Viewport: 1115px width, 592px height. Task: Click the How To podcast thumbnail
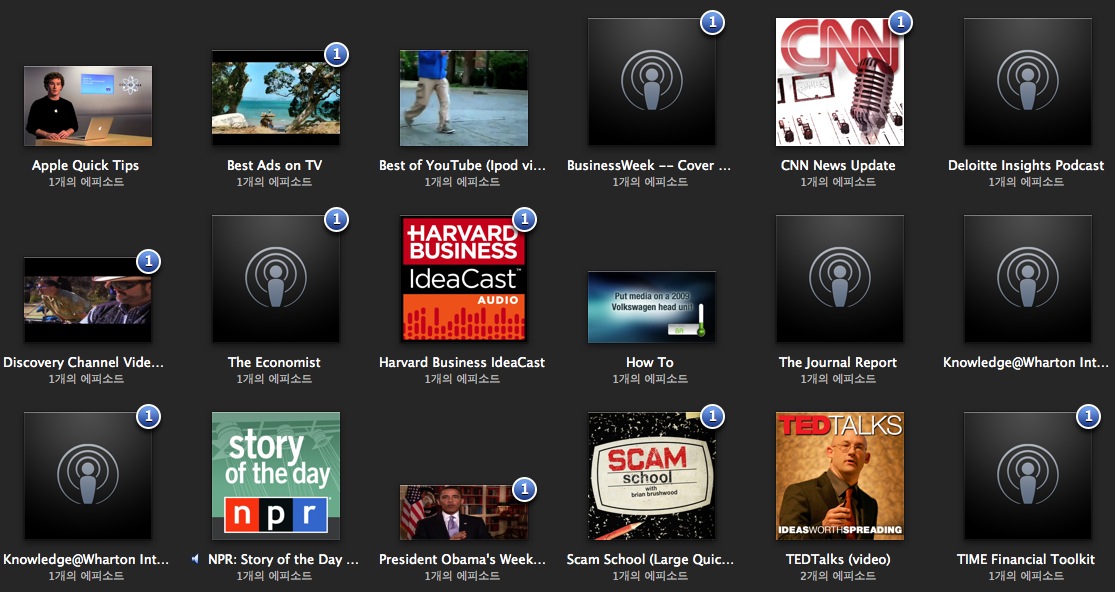(651, 307)
